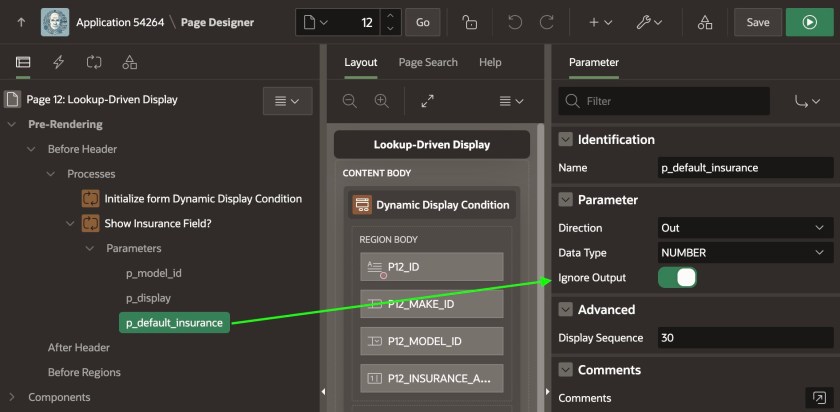Click the Run page play button
Screen dimensions: 840x412
[x=808, y=22]
